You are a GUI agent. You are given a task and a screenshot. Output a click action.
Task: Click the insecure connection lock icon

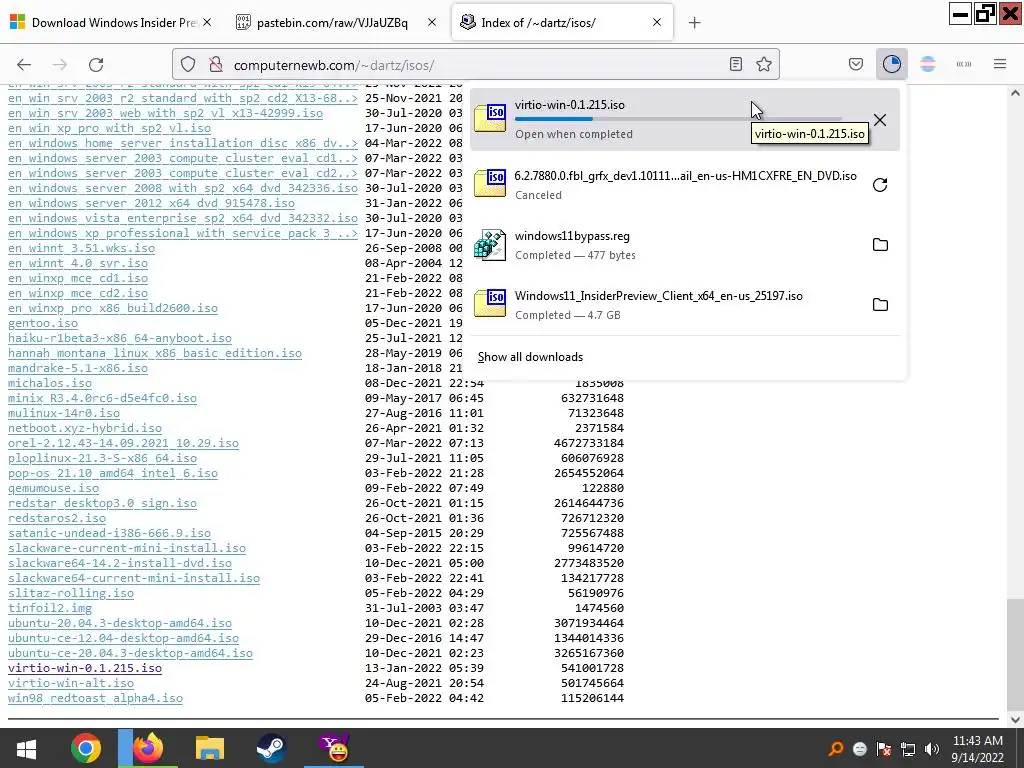pos(216,65)
